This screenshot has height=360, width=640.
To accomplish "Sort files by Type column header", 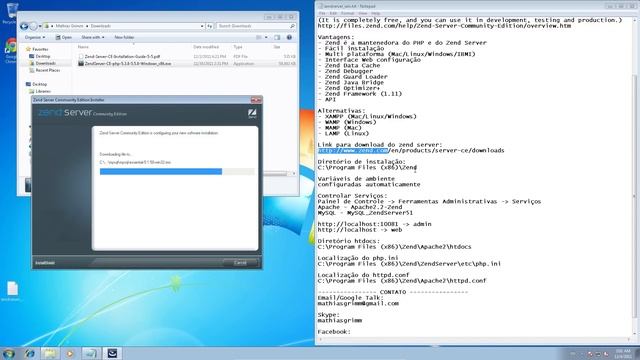I will point(238,47).
